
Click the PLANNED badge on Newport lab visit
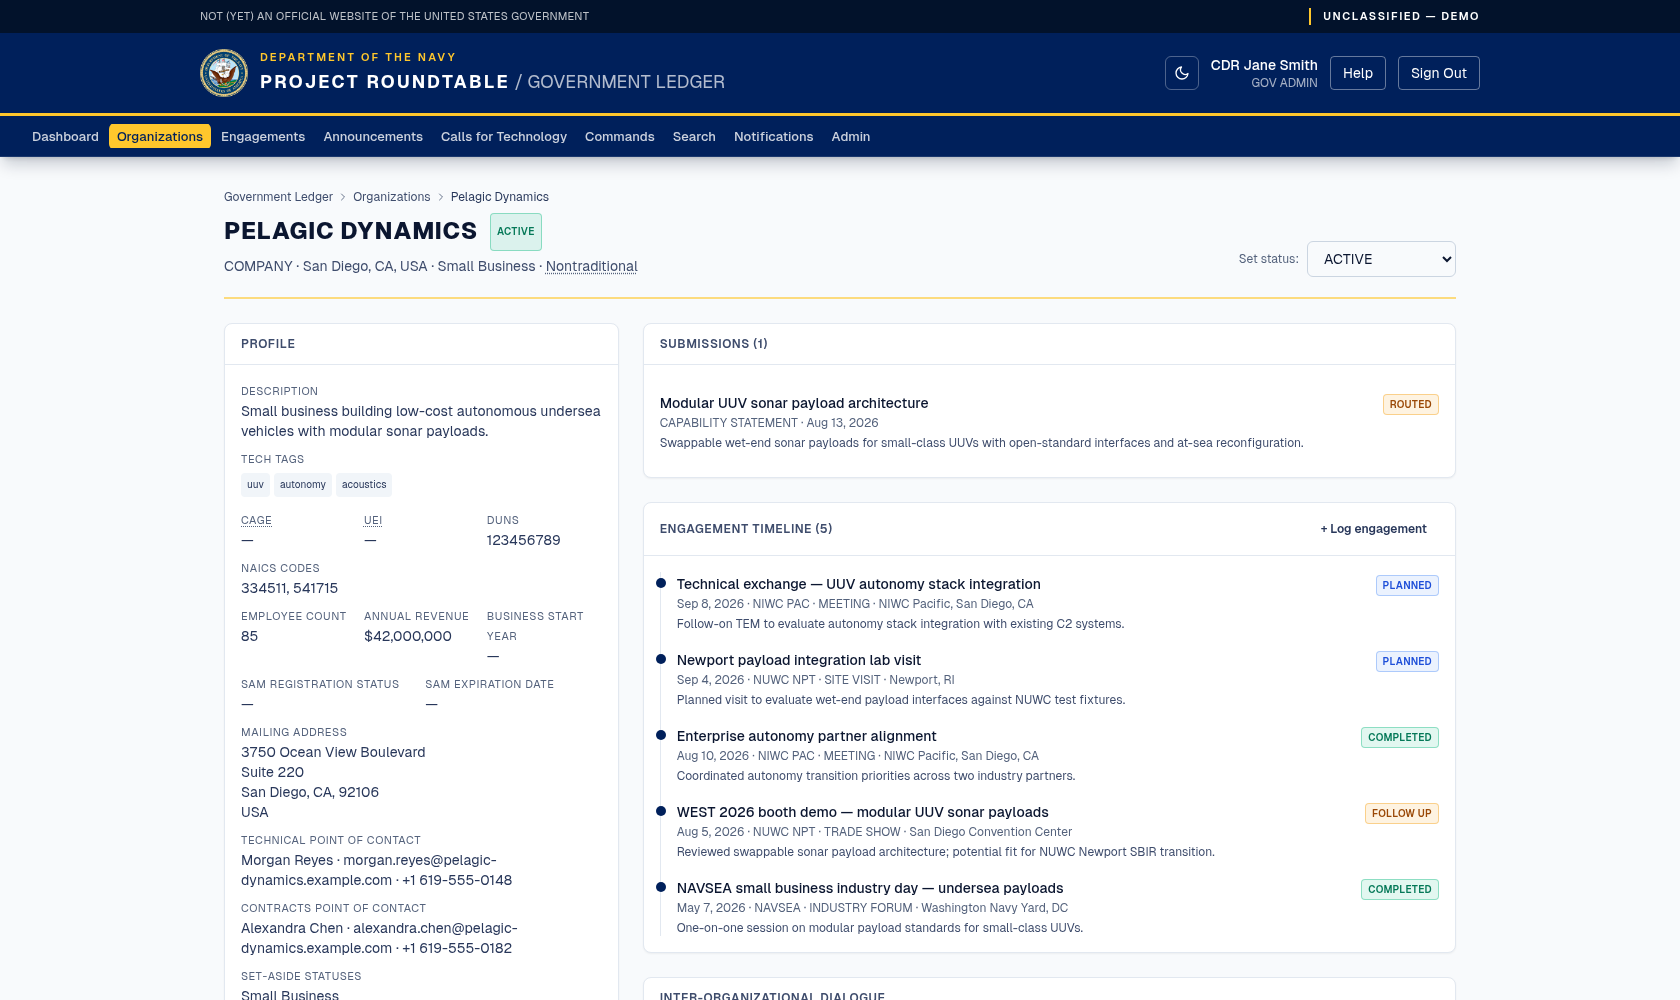(1407, 661)
